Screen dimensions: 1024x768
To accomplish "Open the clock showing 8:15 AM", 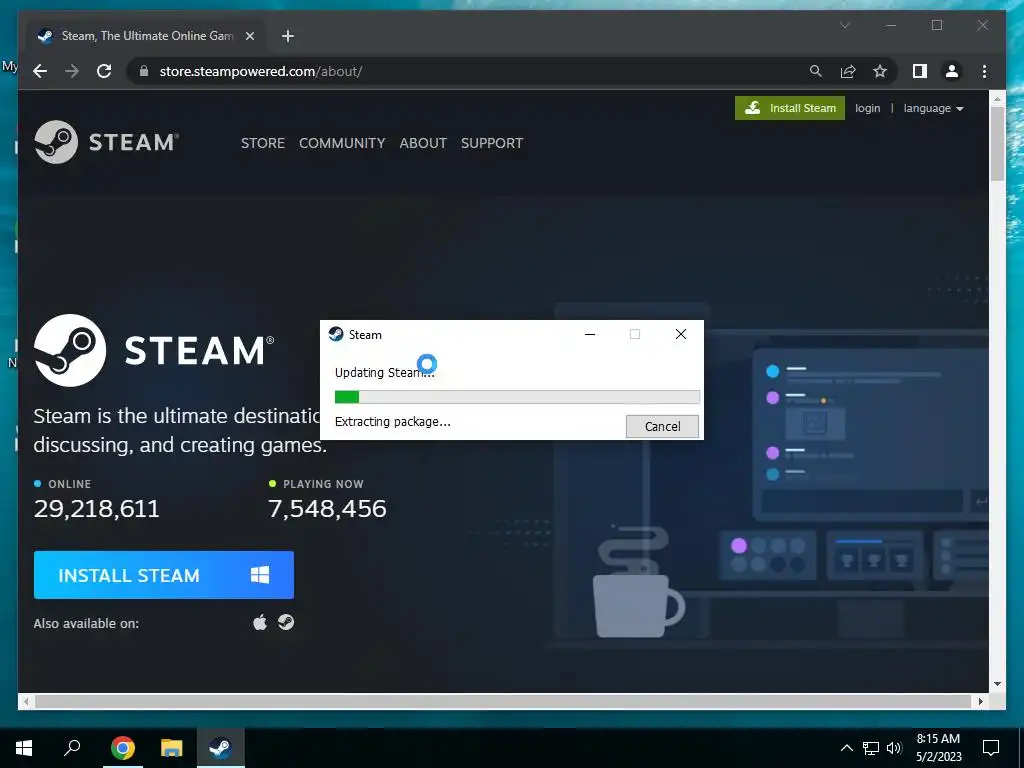I will coord(938,748).
